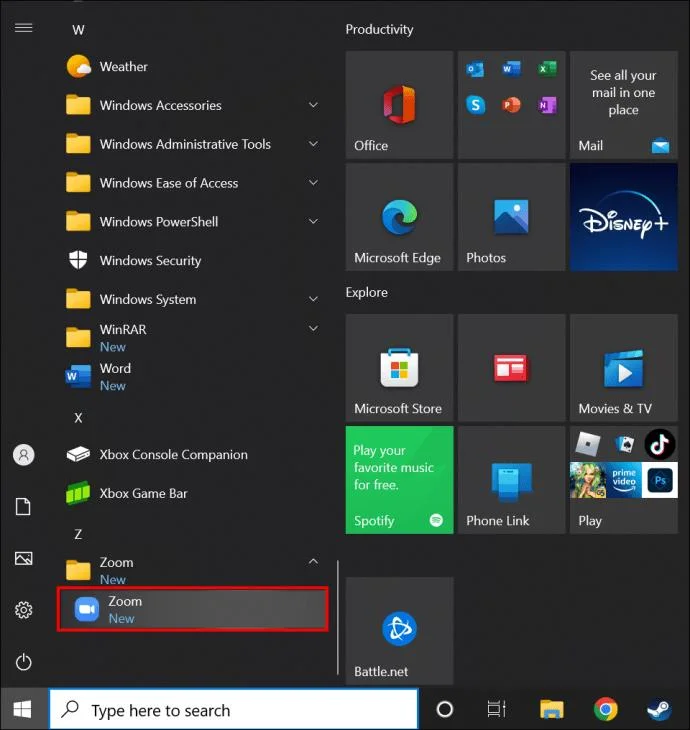Open the Photos tile
Viewport: 690px width, 730px height.
511,217
